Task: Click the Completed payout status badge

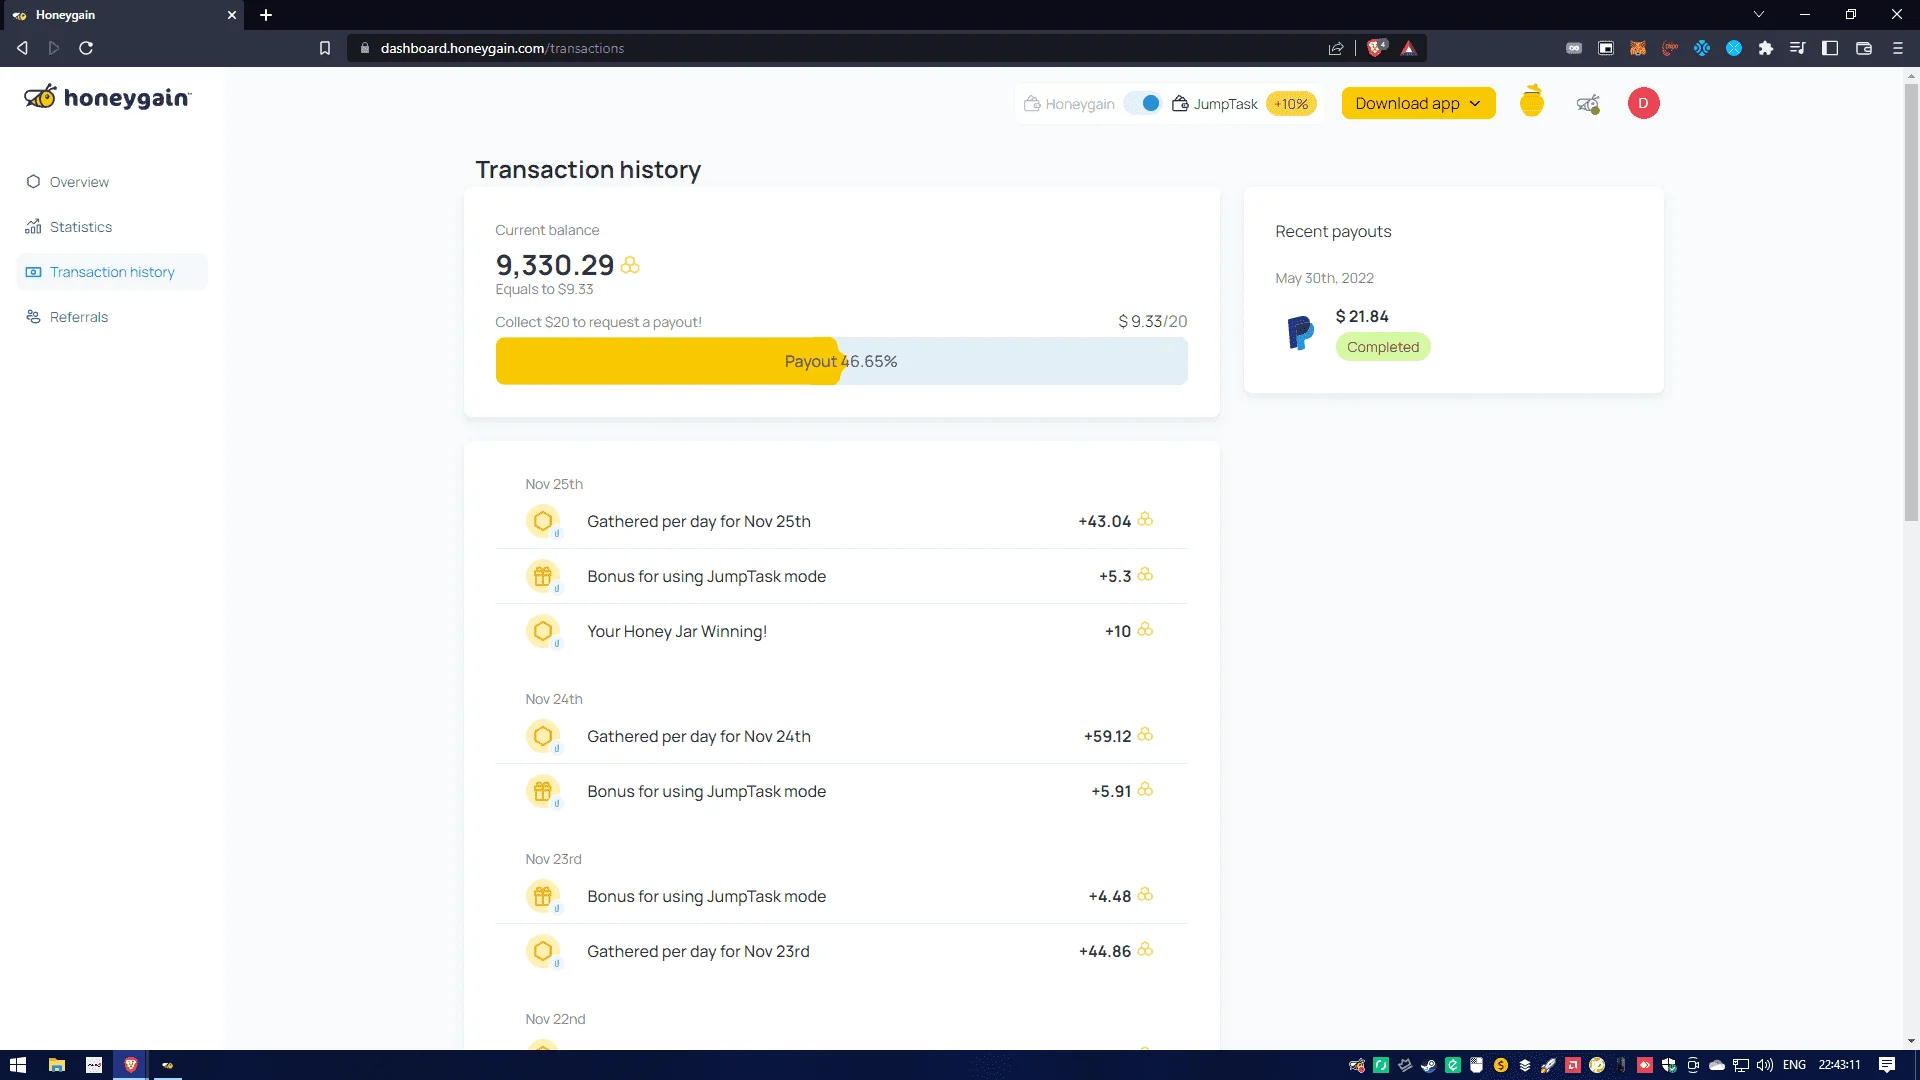Action: (1383, 347)
